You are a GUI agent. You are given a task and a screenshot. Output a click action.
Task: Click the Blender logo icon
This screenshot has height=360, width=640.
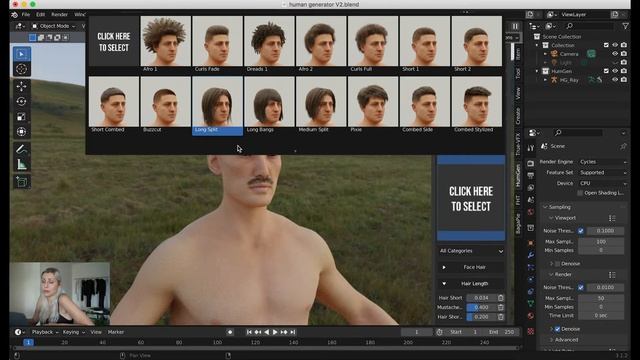pos(15,15)
